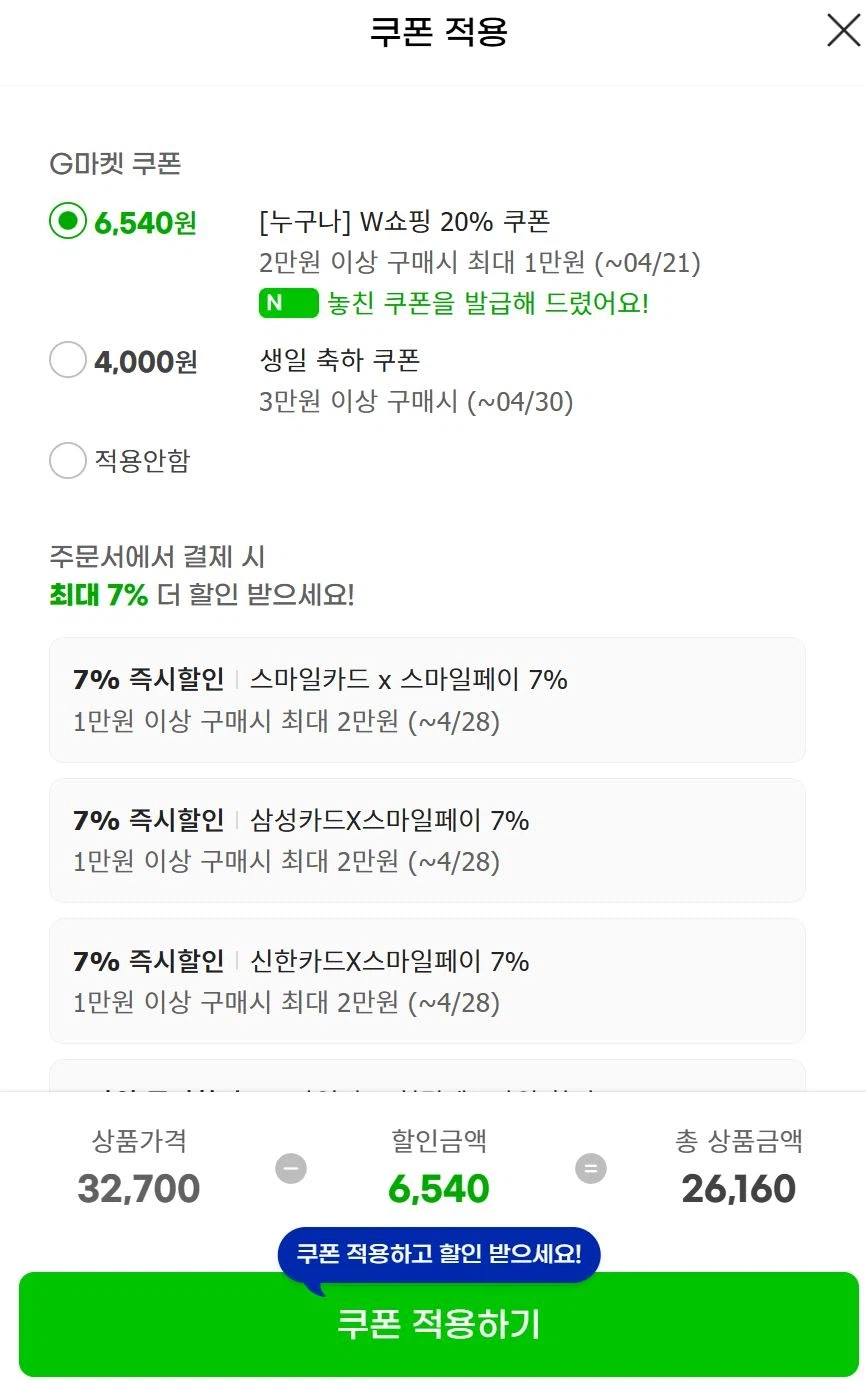
Task: Click the speech bubble saying 쿠폰 적용하고 할인 받으세요!
Action: pos(437,1251)
